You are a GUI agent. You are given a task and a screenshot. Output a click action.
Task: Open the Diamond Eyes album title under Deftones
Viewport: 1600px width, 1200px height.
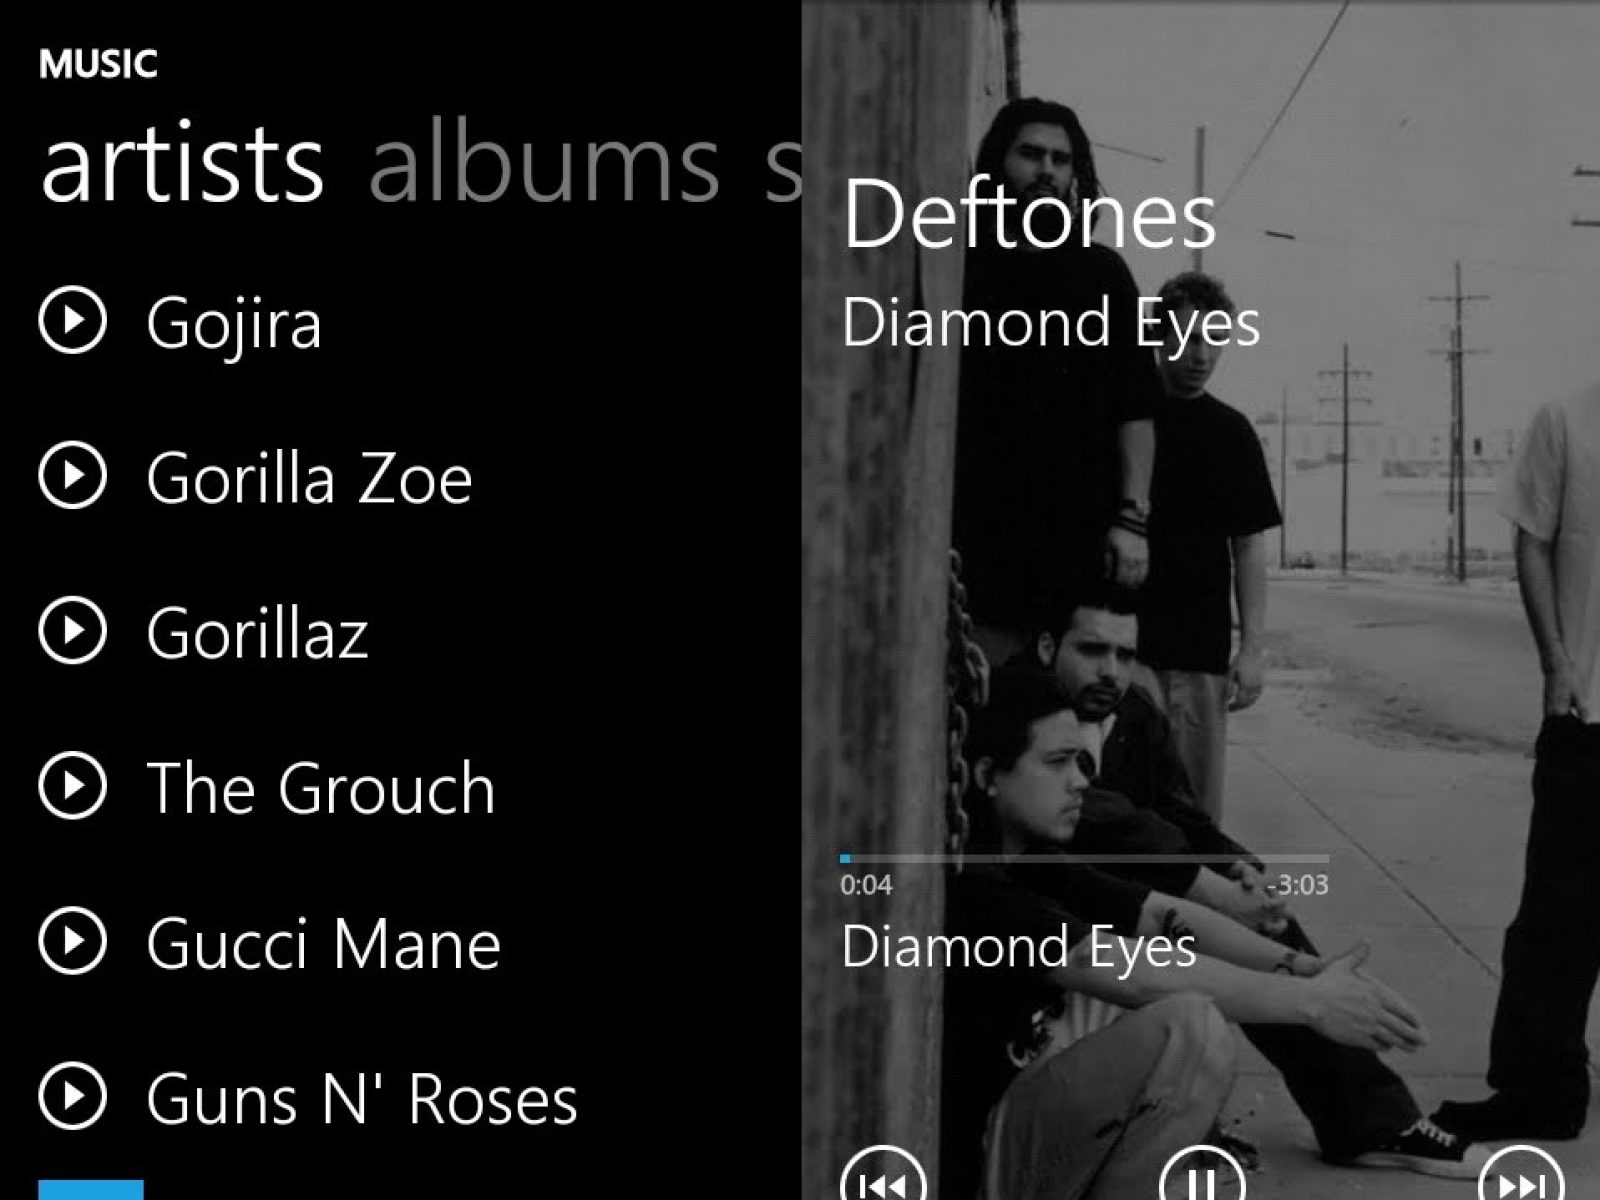[1050, 324]
